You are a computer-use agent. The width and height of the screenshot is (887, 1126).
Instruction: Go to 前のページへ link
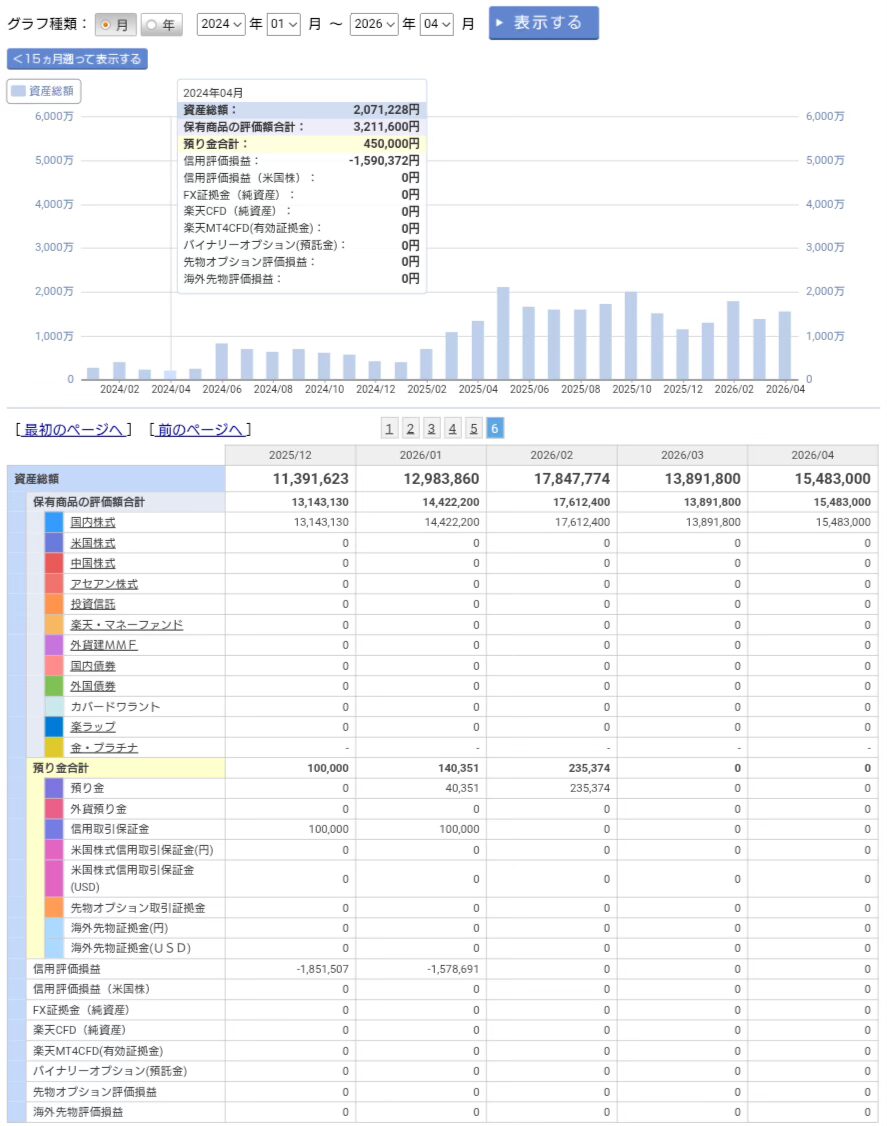(x=199, y=429)
